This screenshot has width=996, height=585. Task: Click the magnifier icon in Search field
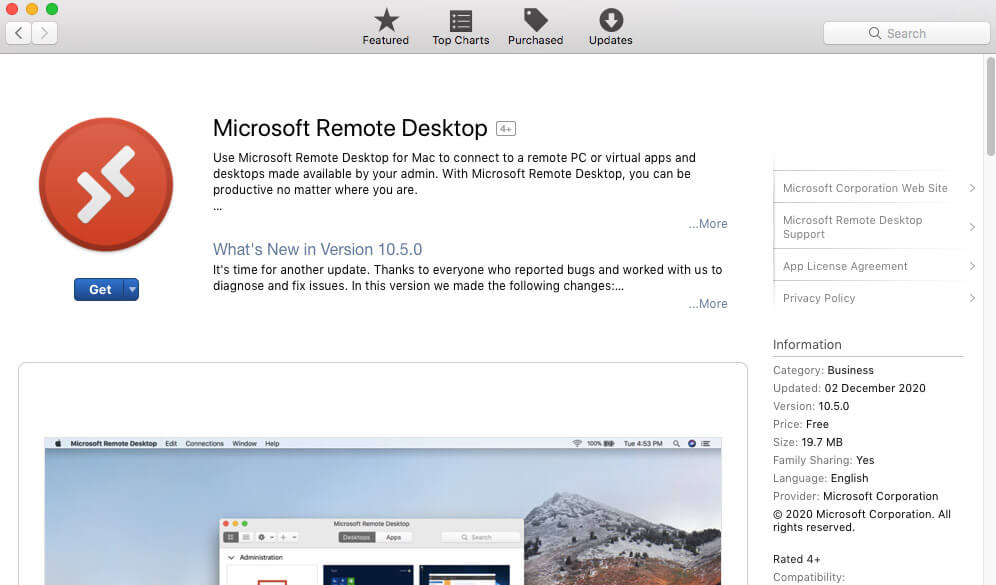pyautogui.click(x=875, y=33)
